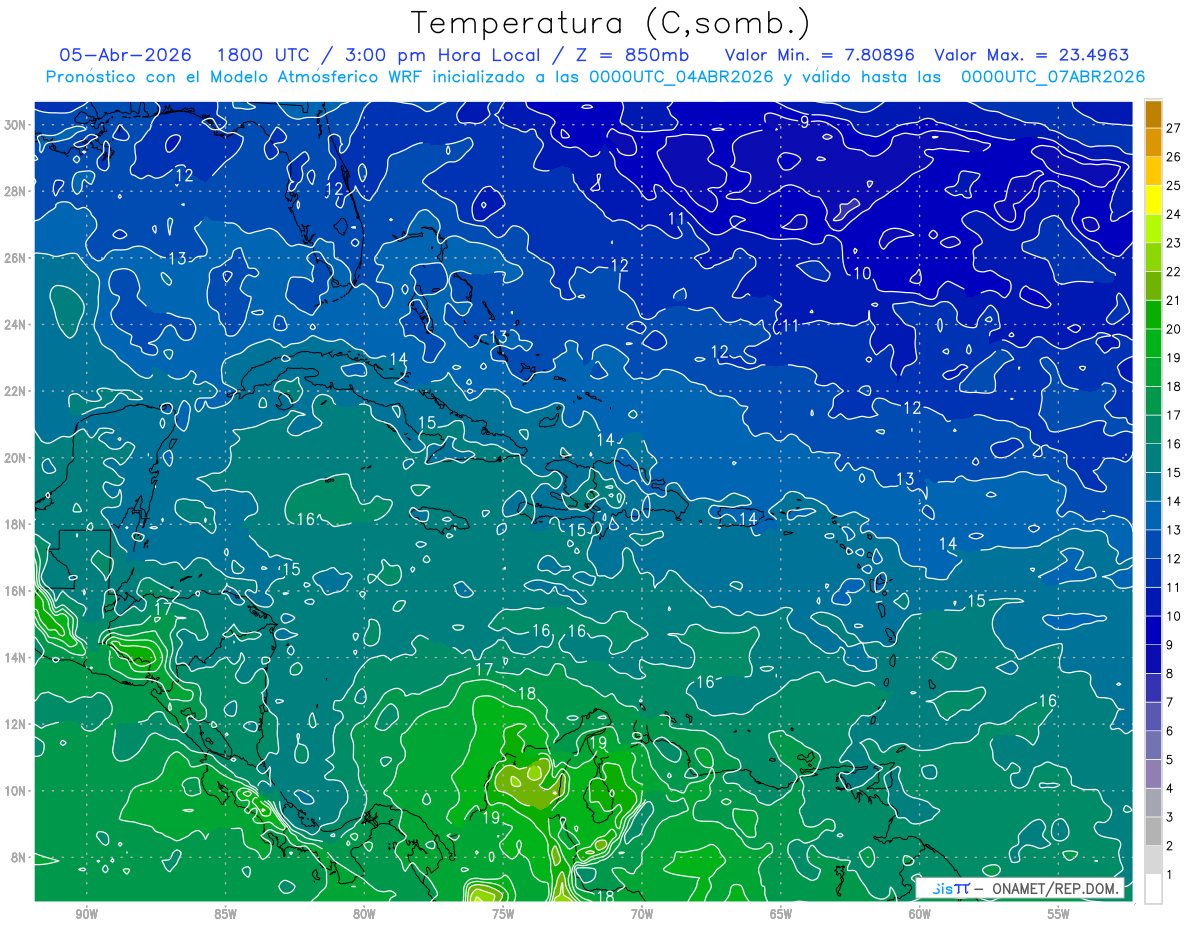This screenshot has height=927, width=1200.
Task: Click the 16 contour label near 82W
Action: pyautogui.click(x=306, y=518)
